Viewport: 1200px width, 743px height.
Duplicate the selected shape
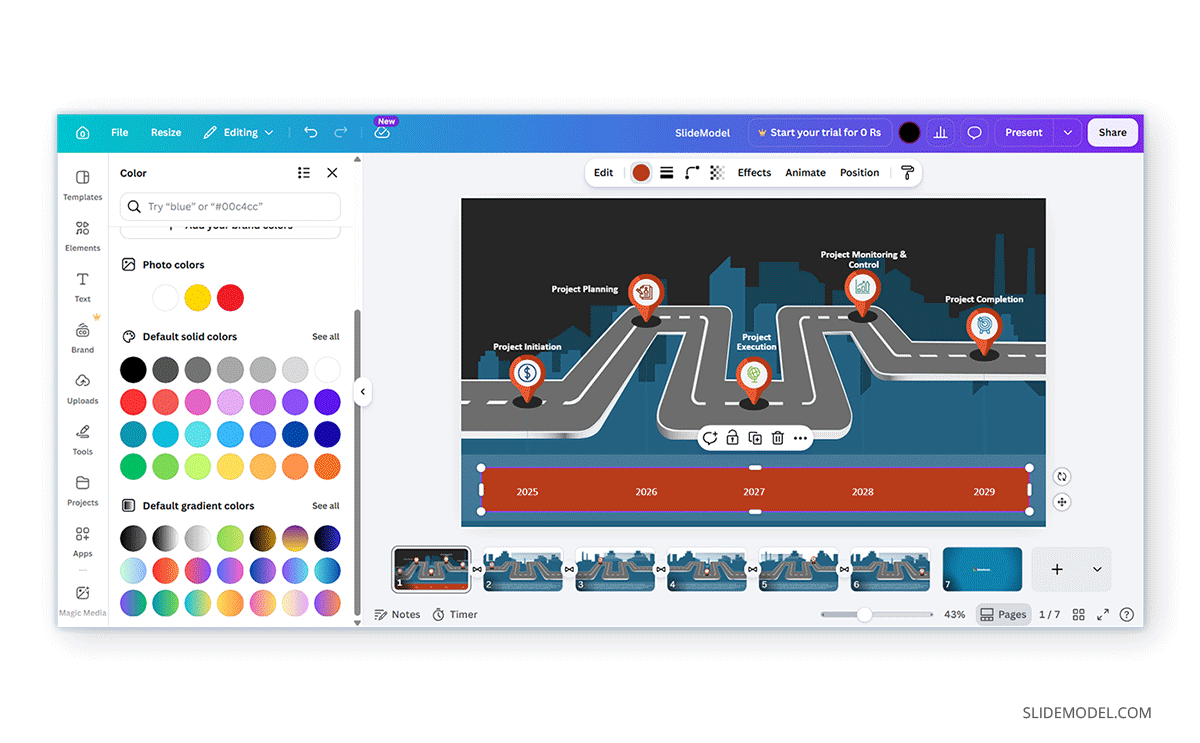pyautogui.click(x=755, y=438)
